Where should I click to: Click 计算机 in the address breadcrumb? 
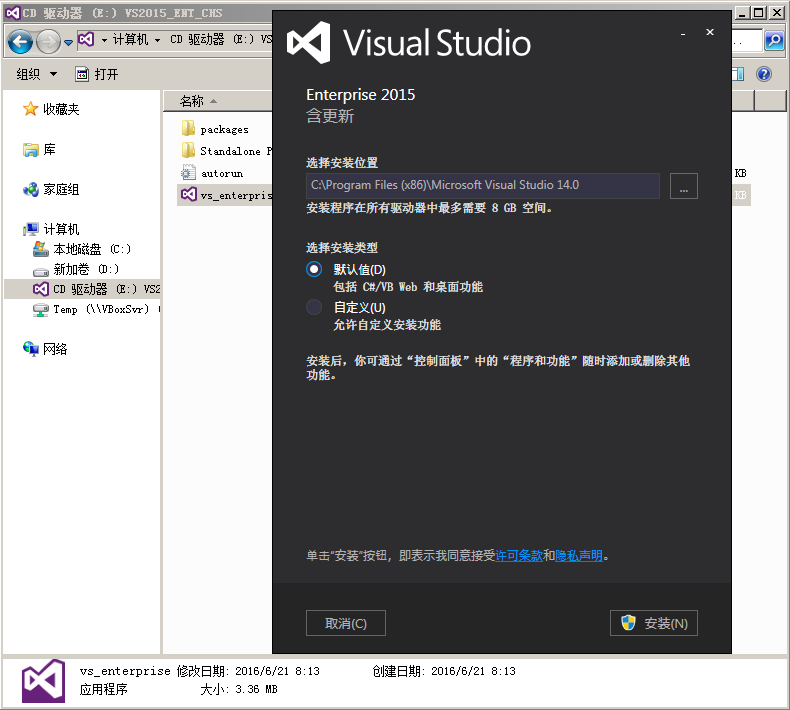click(x=130, y=39)
